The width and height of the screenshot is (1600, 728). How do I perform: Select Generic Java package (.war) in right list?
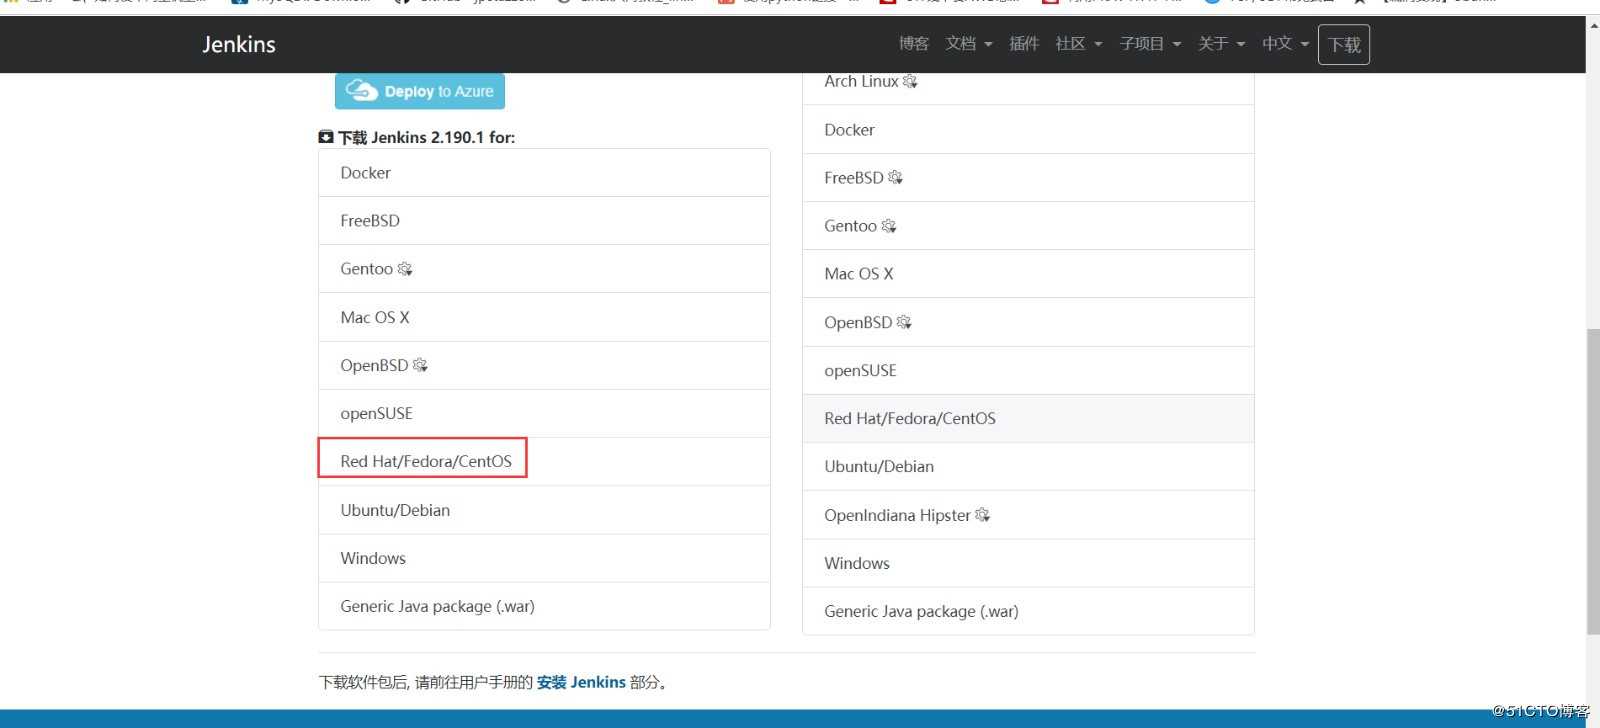pyautogui.click(x=1028, y=611)
